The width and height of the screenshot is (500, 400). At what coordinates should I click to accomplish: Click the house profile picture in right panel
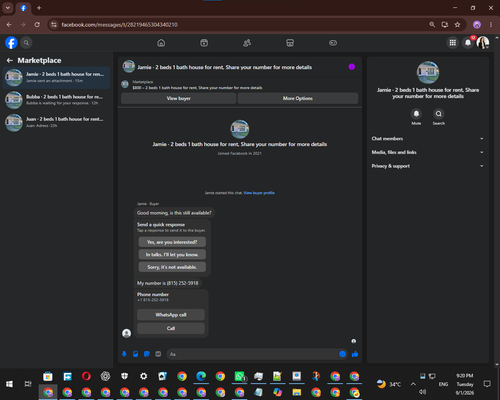428,72
